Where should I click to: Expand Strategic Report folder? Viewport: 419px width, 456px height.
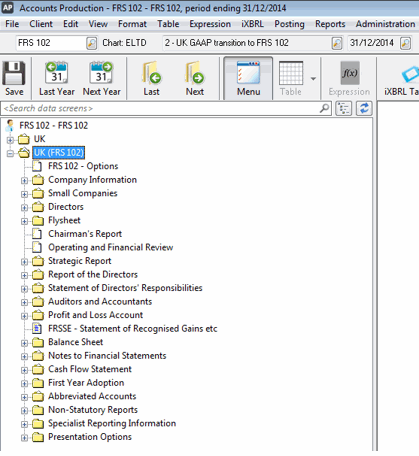24,262
